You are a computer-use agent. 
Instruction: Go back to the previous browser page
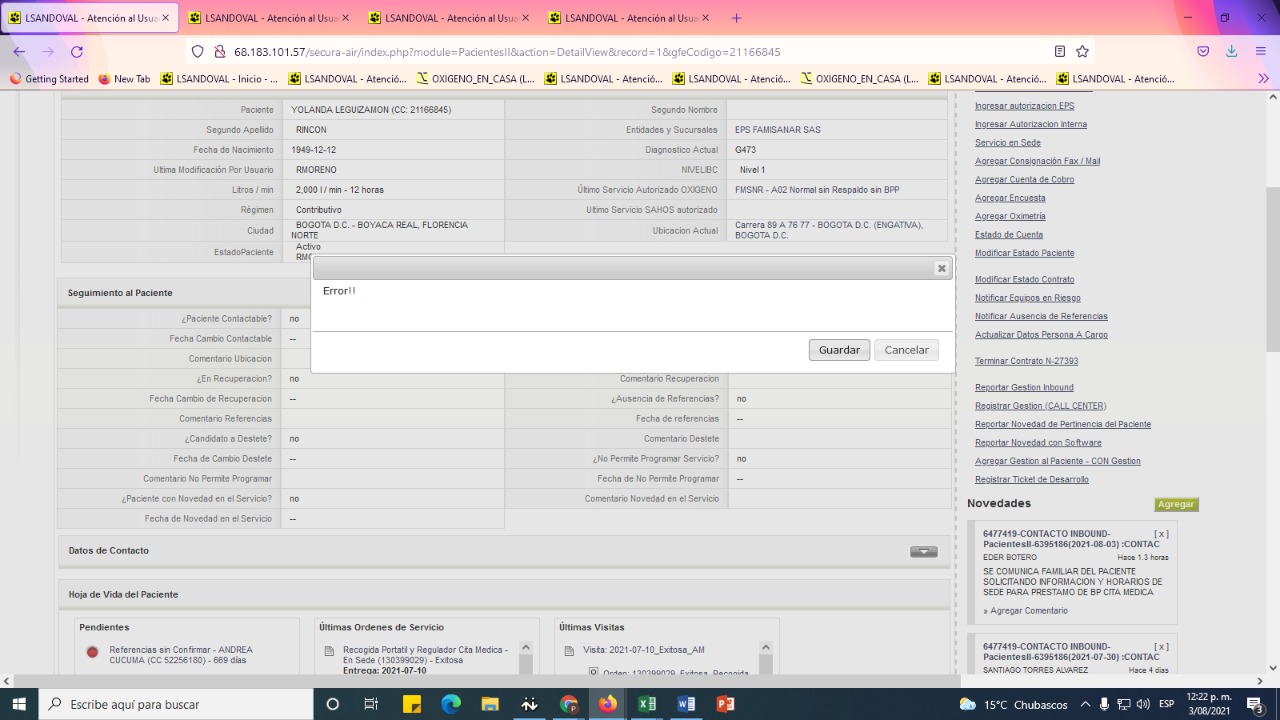[19, 51]
